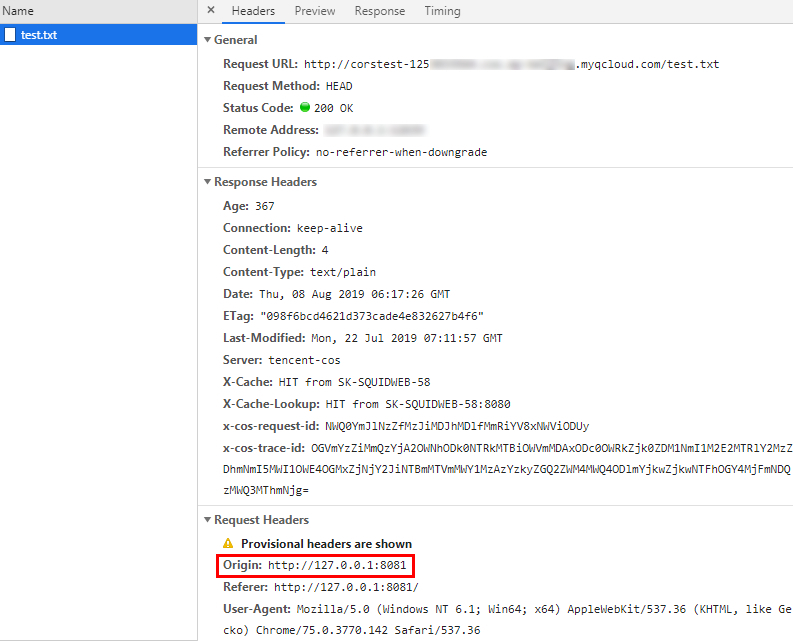Collapse the Request Headers section
This screenshot has width=793, height=641.
pos(207,520)
